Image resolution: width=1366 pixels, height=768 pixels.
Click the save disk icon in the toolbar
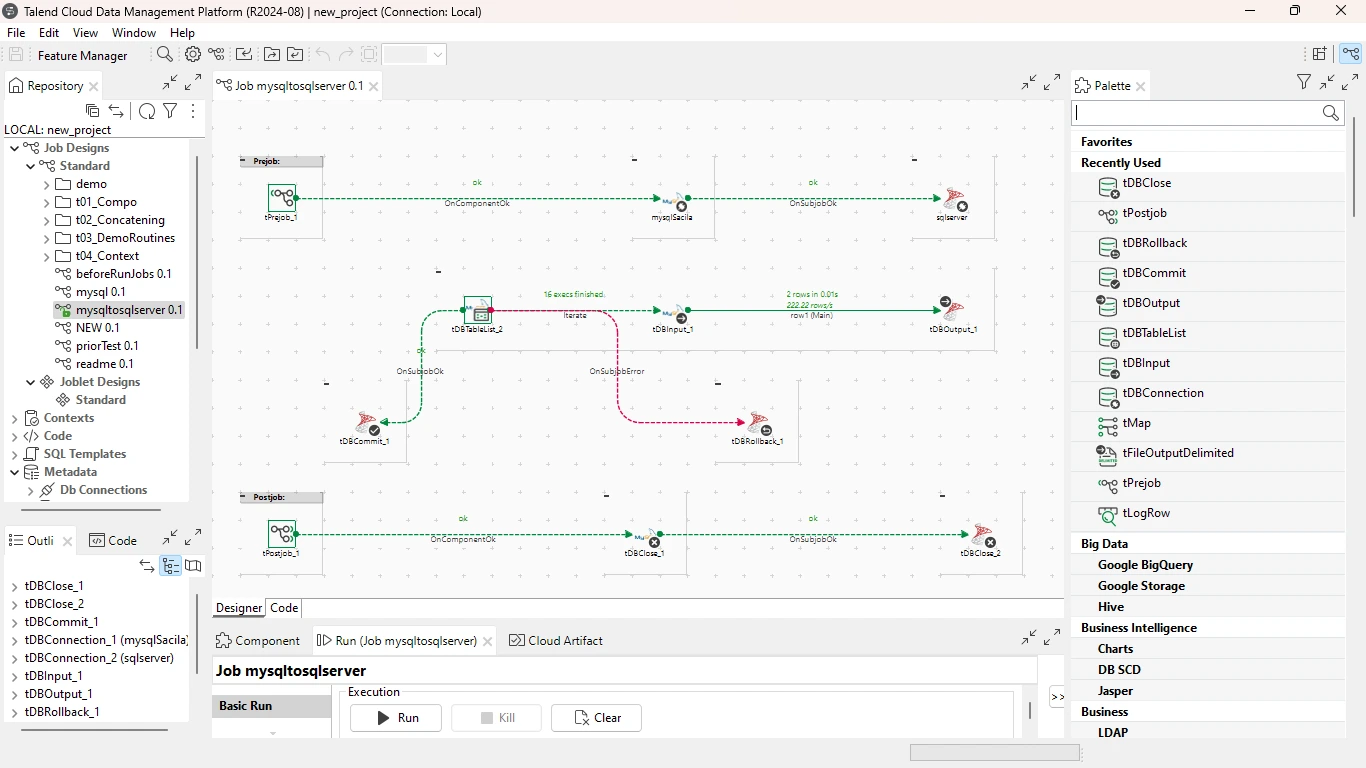(x=16, y=55)
